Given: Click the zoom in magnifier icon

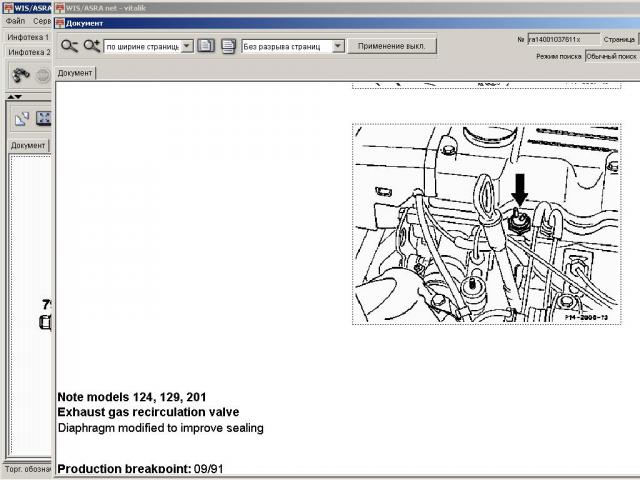Looking at the screenshot, I should click(91, 45).
